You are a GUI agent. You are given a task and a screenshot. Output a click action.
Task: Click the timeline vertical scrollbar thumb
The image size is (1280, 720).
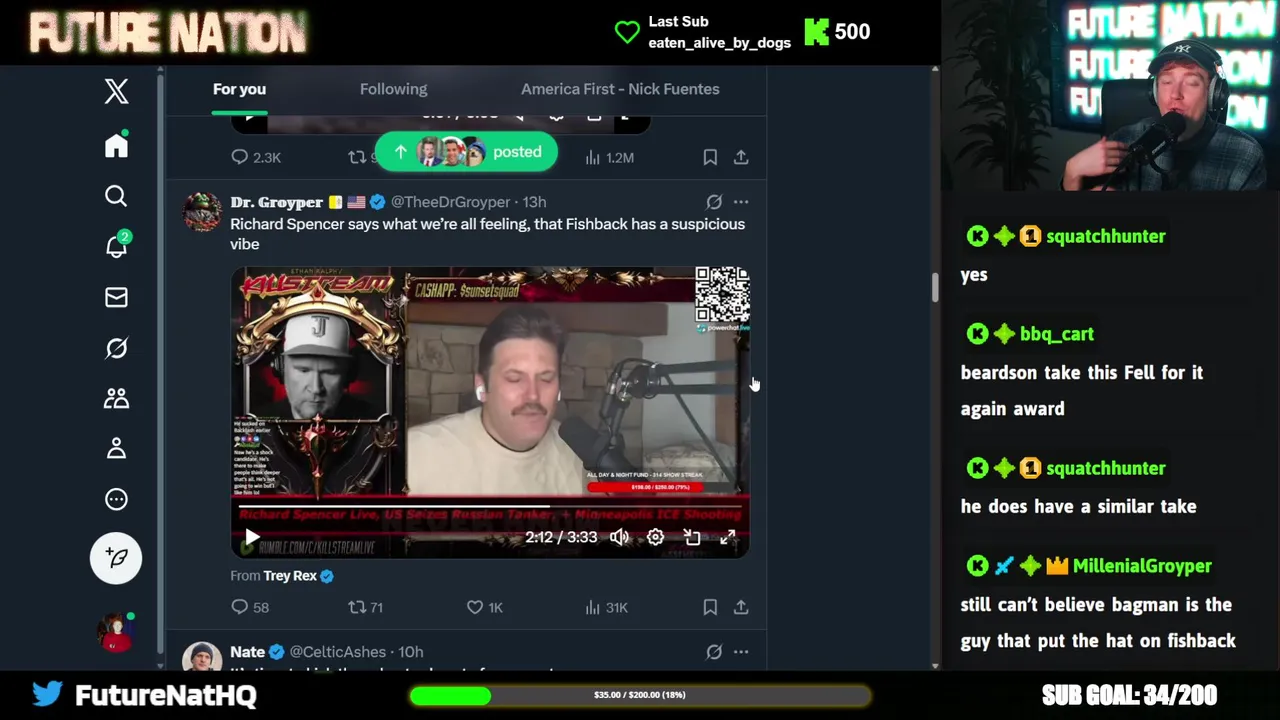(935, 288)
